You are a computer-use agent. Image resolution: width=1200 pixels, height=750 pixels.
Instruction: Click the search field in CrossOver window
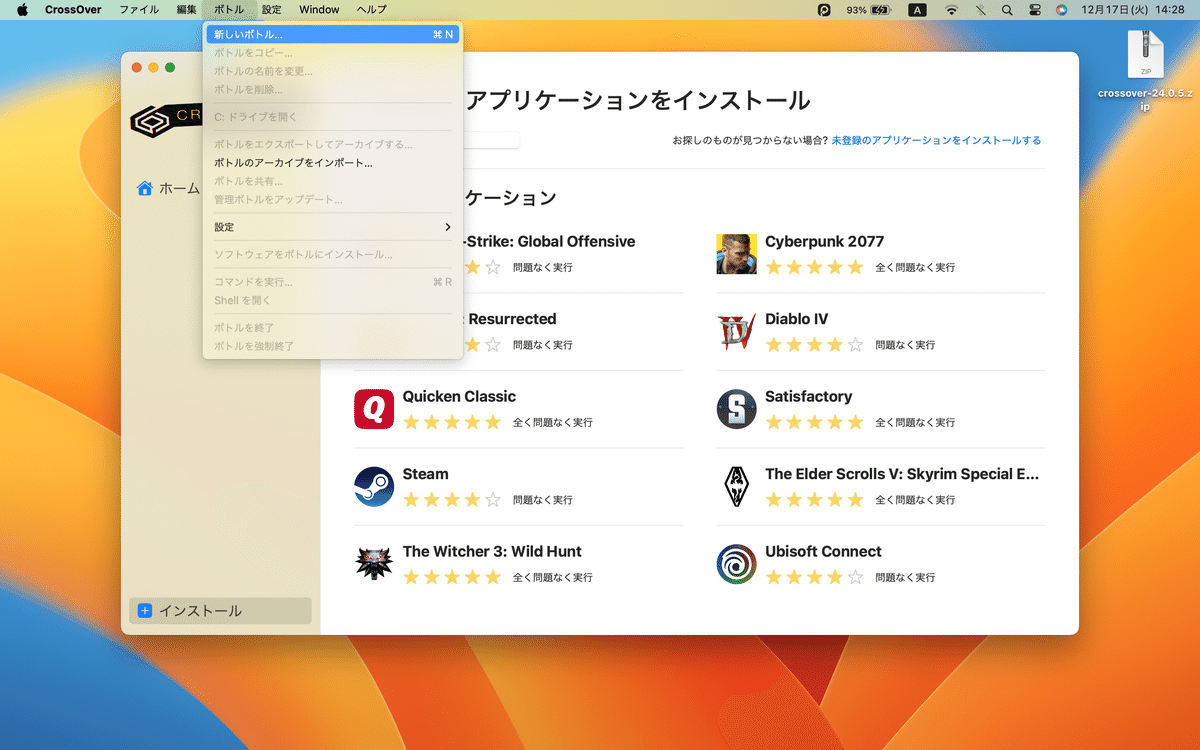(490, 140)
